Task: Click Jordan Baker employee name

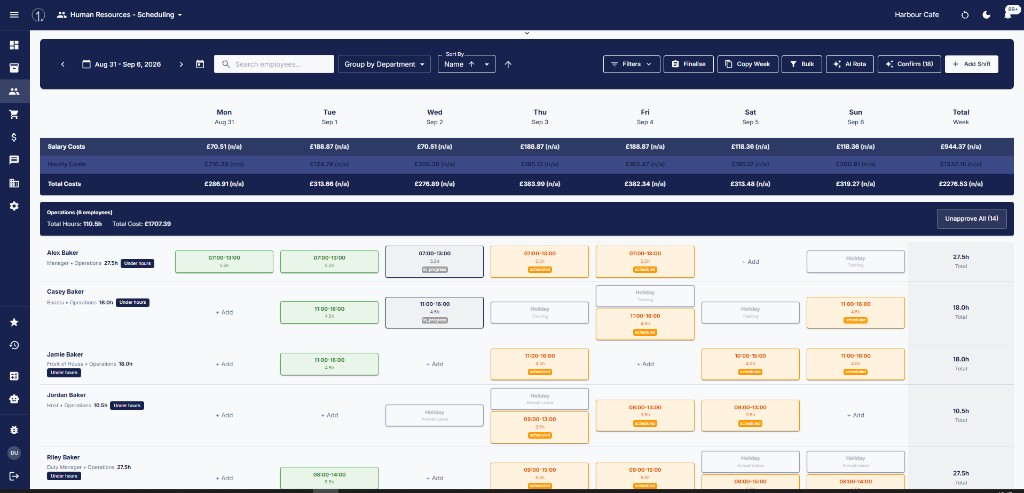Action: click(67, 395)
